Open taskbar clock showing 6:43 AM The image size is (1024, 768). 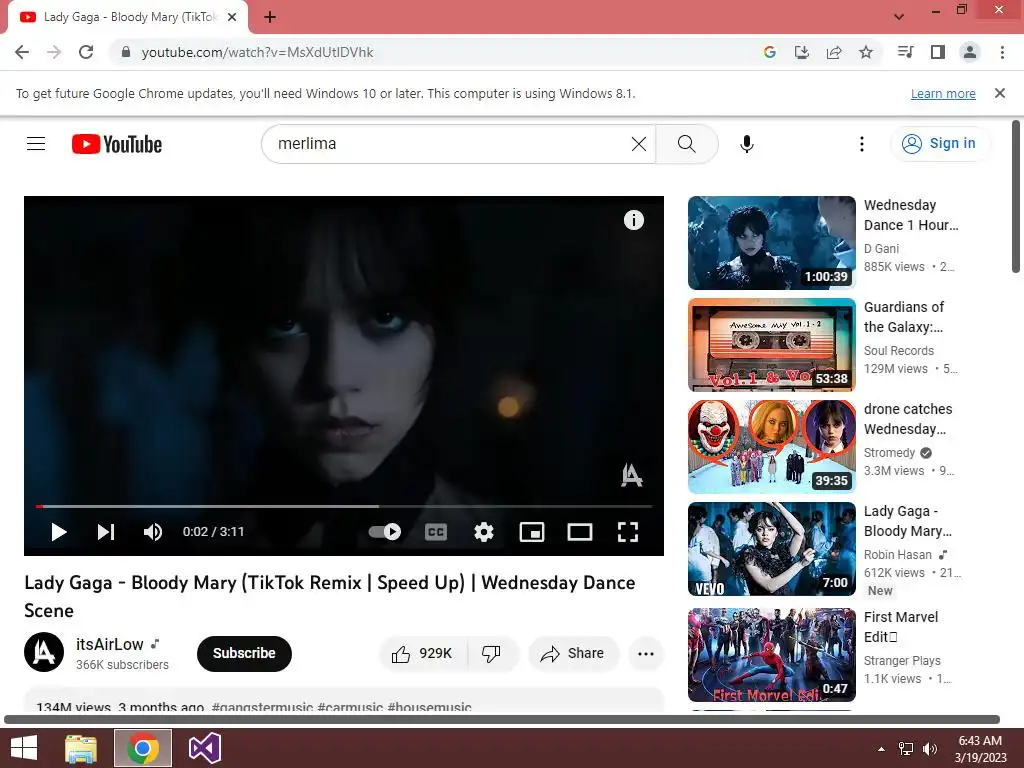980,749
